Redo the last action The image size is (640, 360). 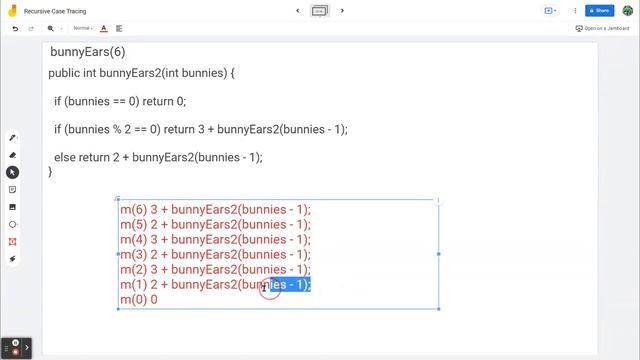[x=31, y=29]
